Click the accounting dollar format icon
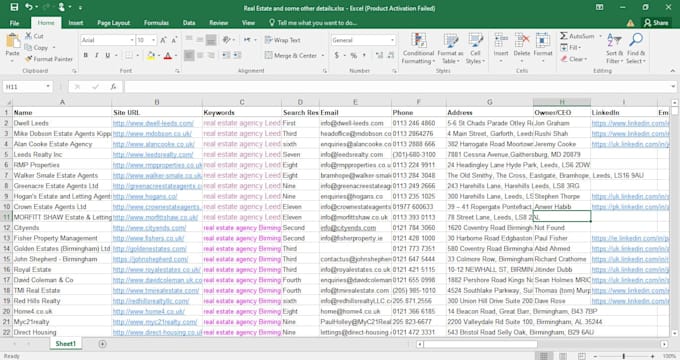 pyautogui.click(x=337, y=55)
